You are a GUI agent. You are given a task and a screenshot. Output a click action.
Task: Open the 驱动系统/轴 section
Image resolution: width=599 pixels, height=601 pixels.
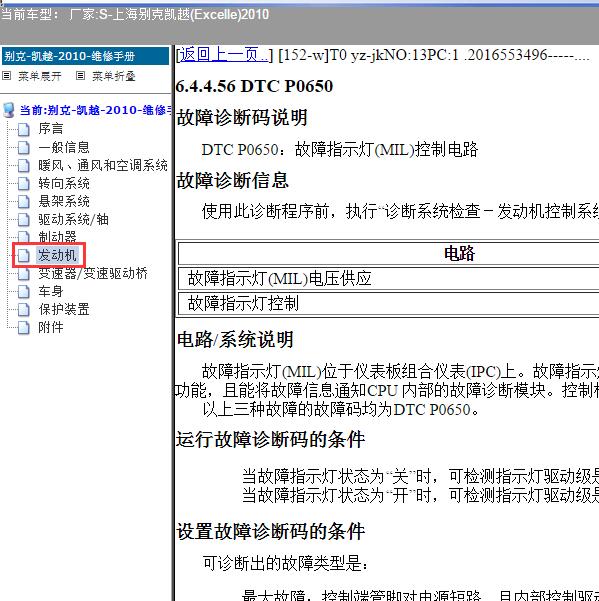(73, 219)
